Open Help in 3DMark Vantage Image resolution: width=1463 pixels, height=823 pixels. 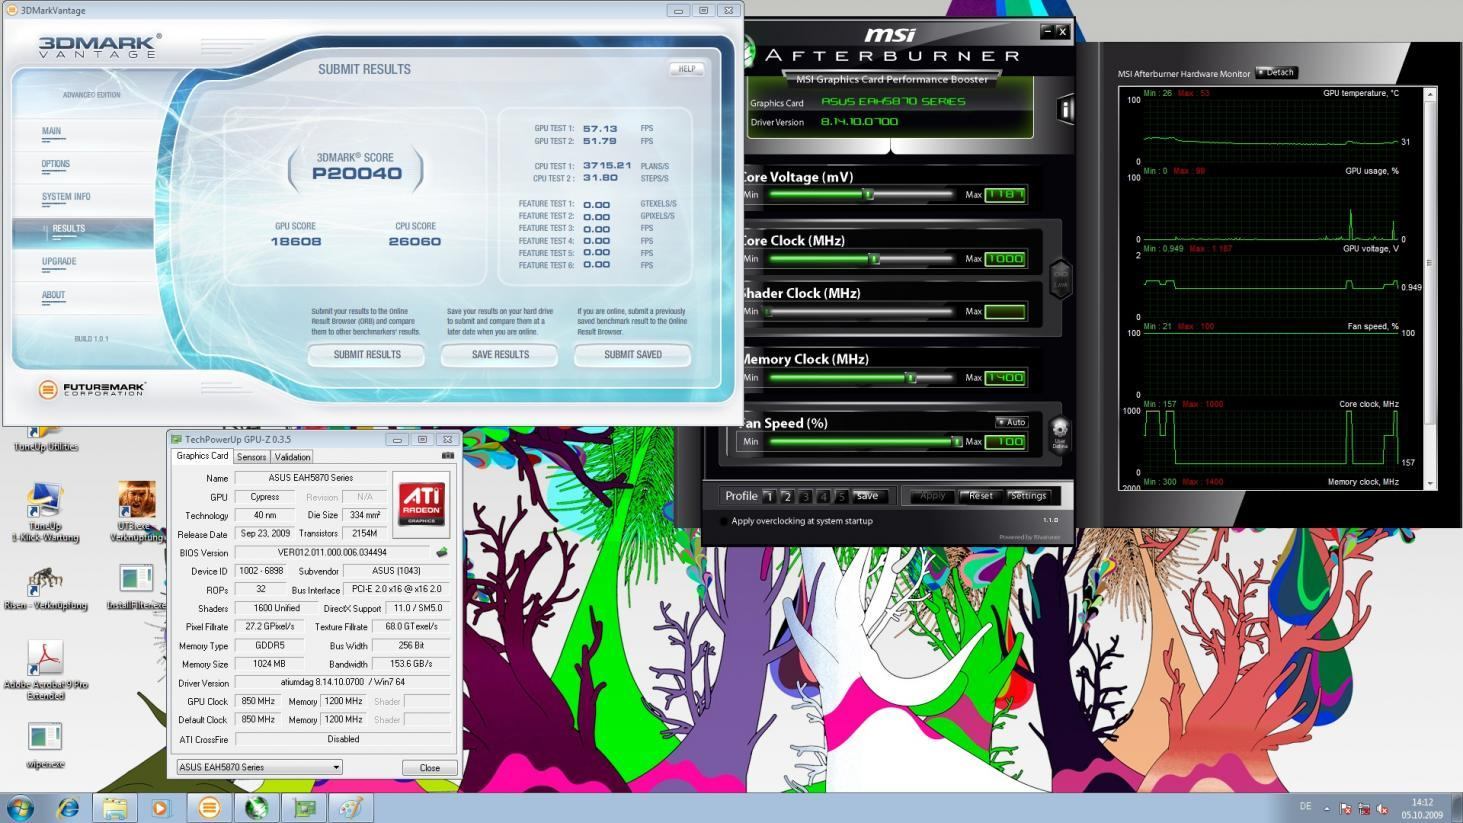pos(687,69)
